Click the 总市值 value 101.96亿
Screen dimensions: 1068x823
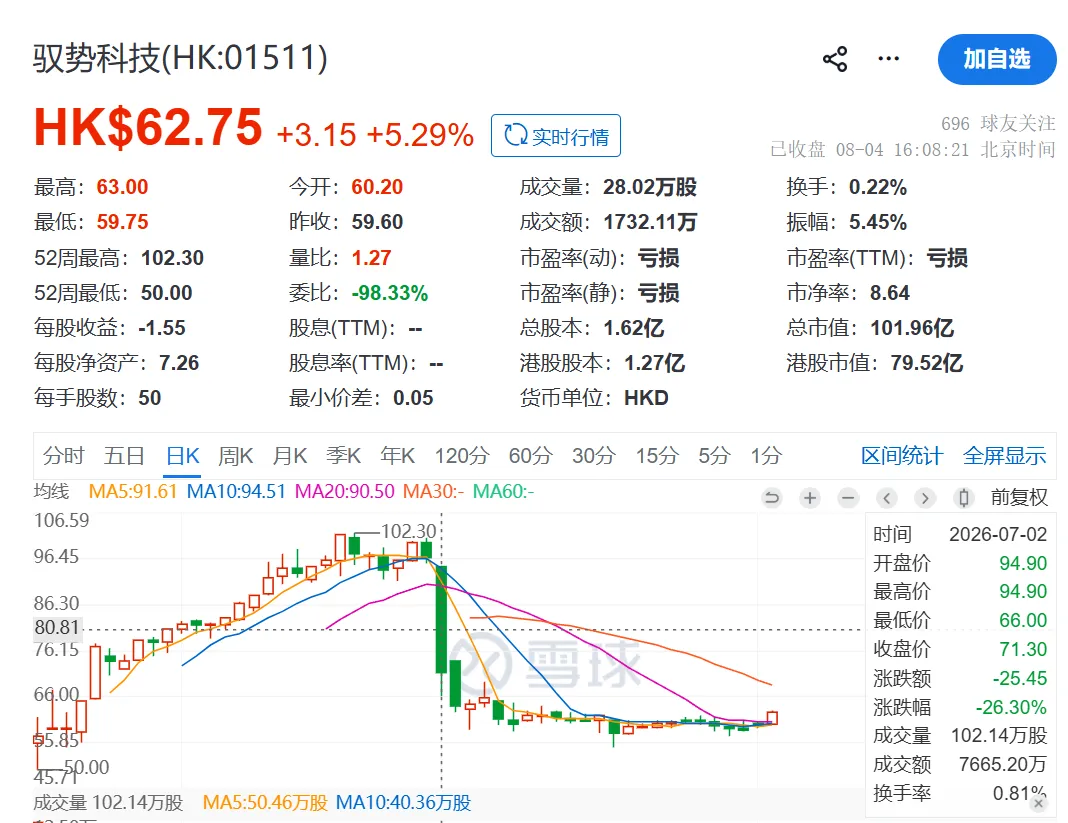912,328
